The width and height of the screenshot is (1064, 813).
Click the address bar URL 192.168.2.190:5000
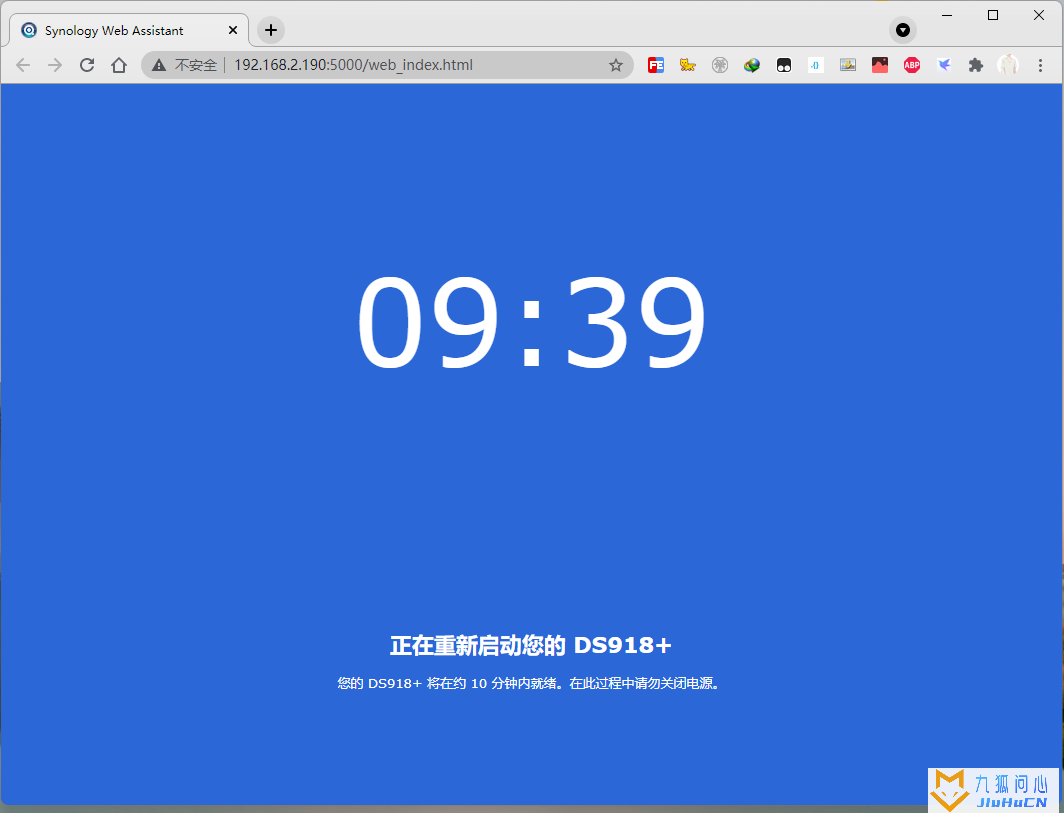[x=353, y=65]
